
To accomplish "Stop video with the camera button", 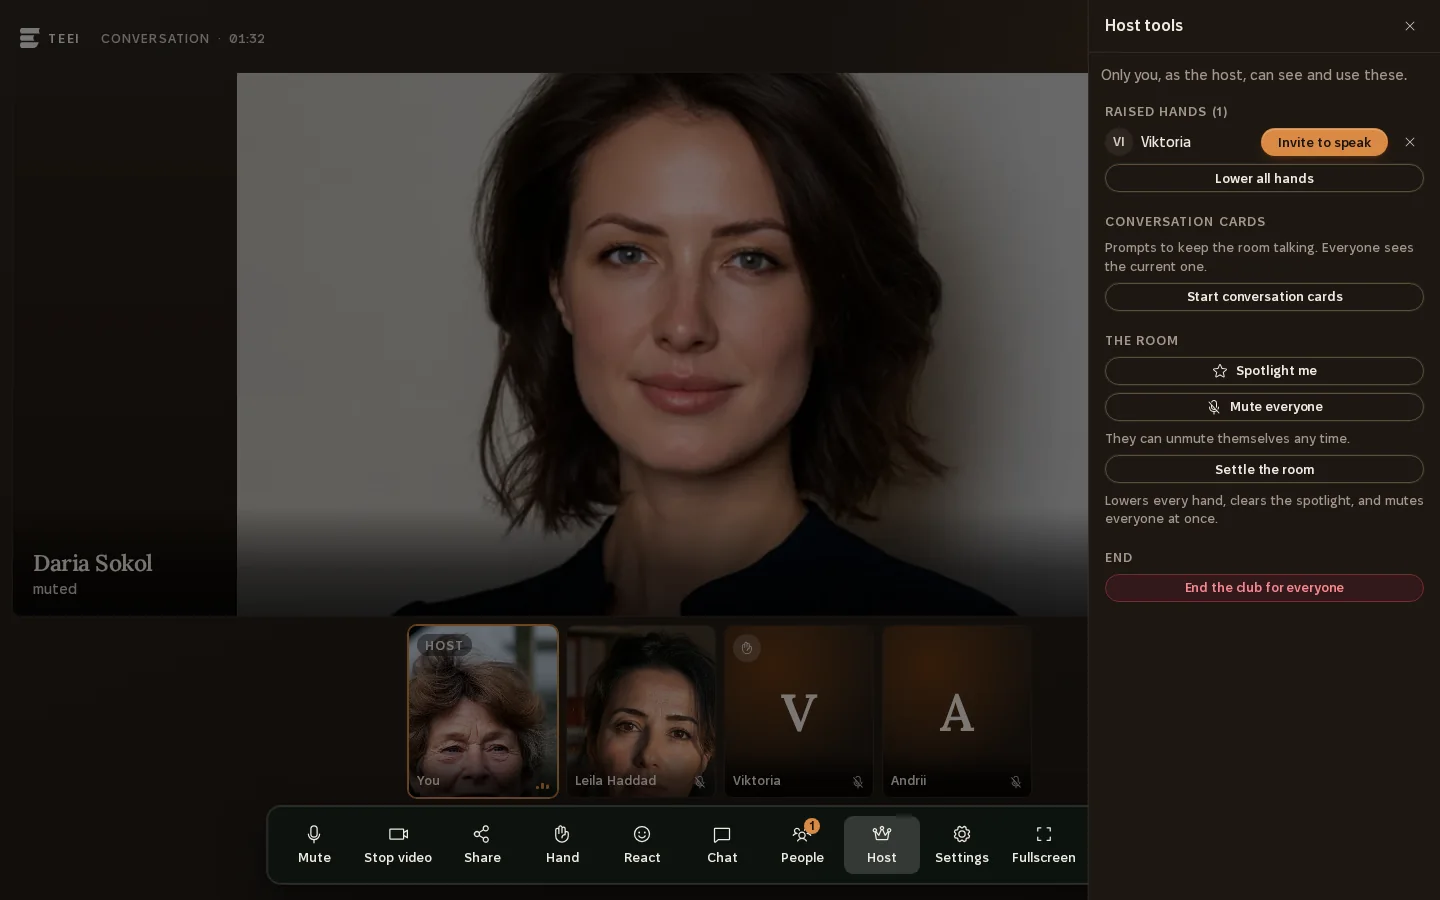I will pos(398,845).
